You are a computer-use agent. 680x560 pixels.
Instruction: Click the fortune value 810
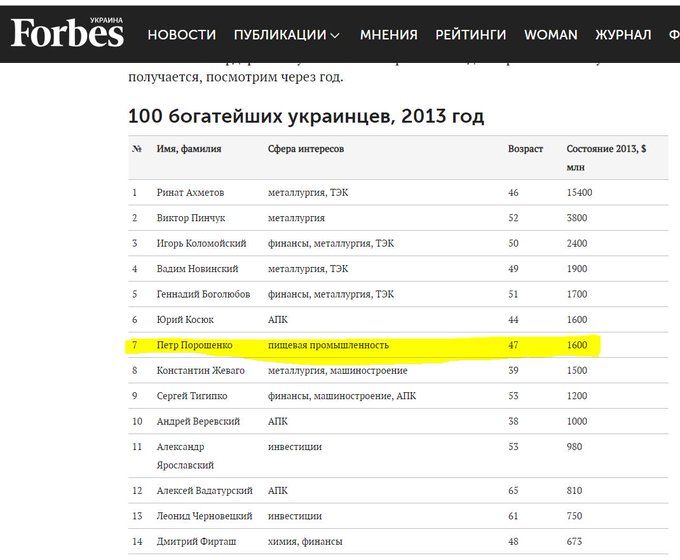coord(574,491)
